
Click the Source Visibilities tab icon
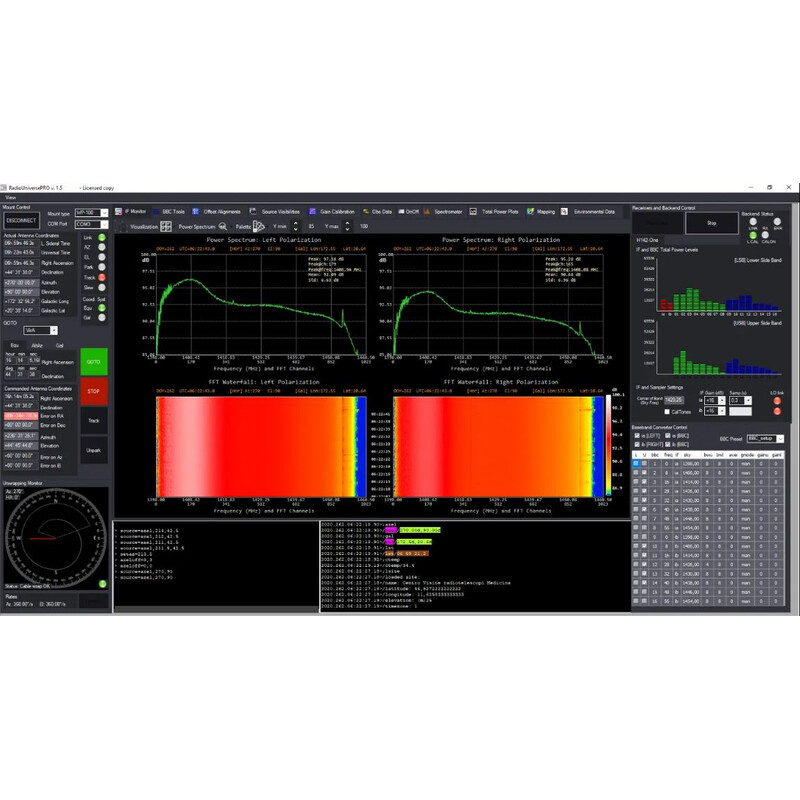pyautogui.click(x=253, y=211)
